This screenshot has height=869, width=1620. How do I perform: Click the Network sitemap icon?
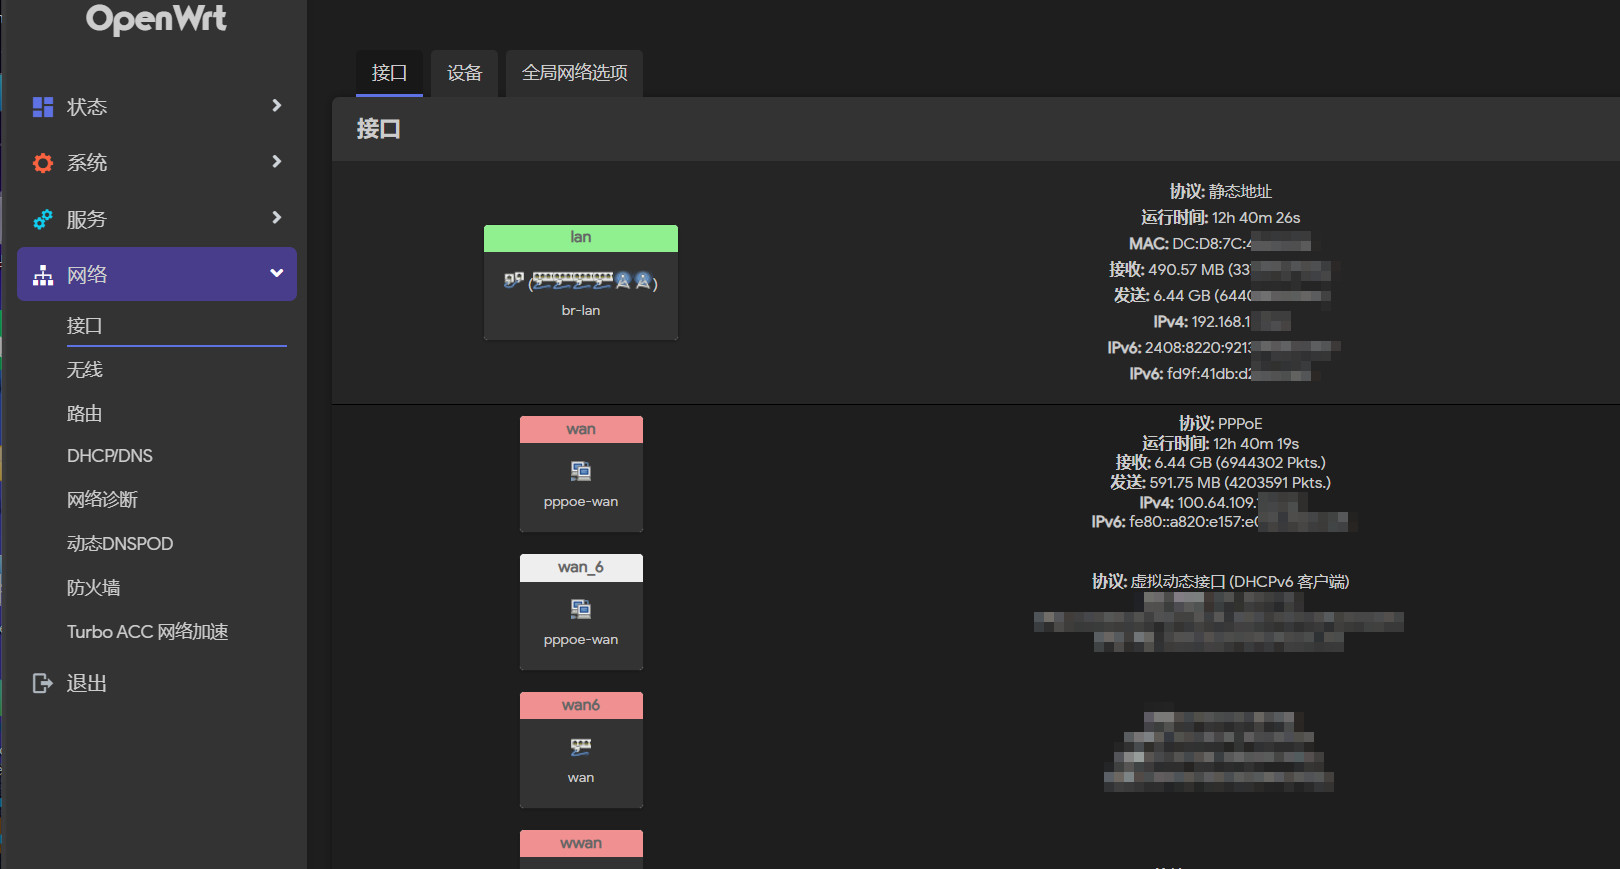click(x=43, y=275)
